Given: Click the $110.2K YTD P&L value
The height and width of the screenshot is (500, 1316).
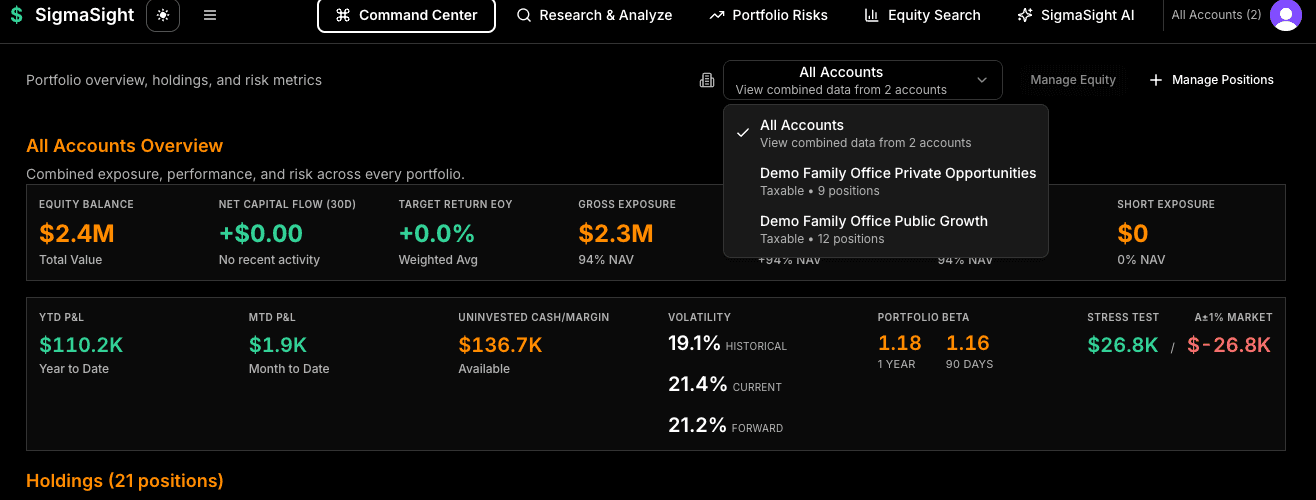Looking at the screenshot, I should 81,345.
